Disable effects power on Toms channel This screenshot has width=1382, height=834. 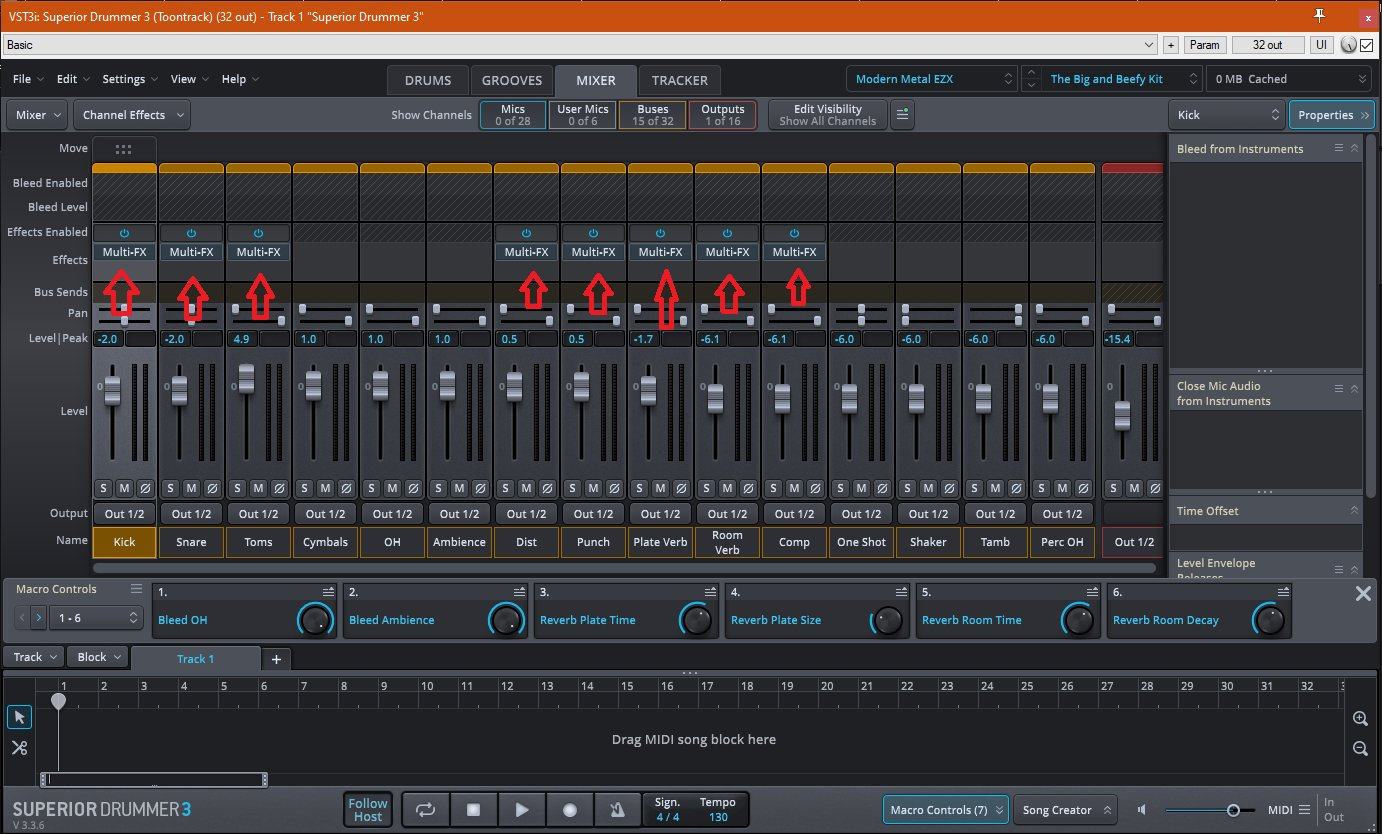258,233
